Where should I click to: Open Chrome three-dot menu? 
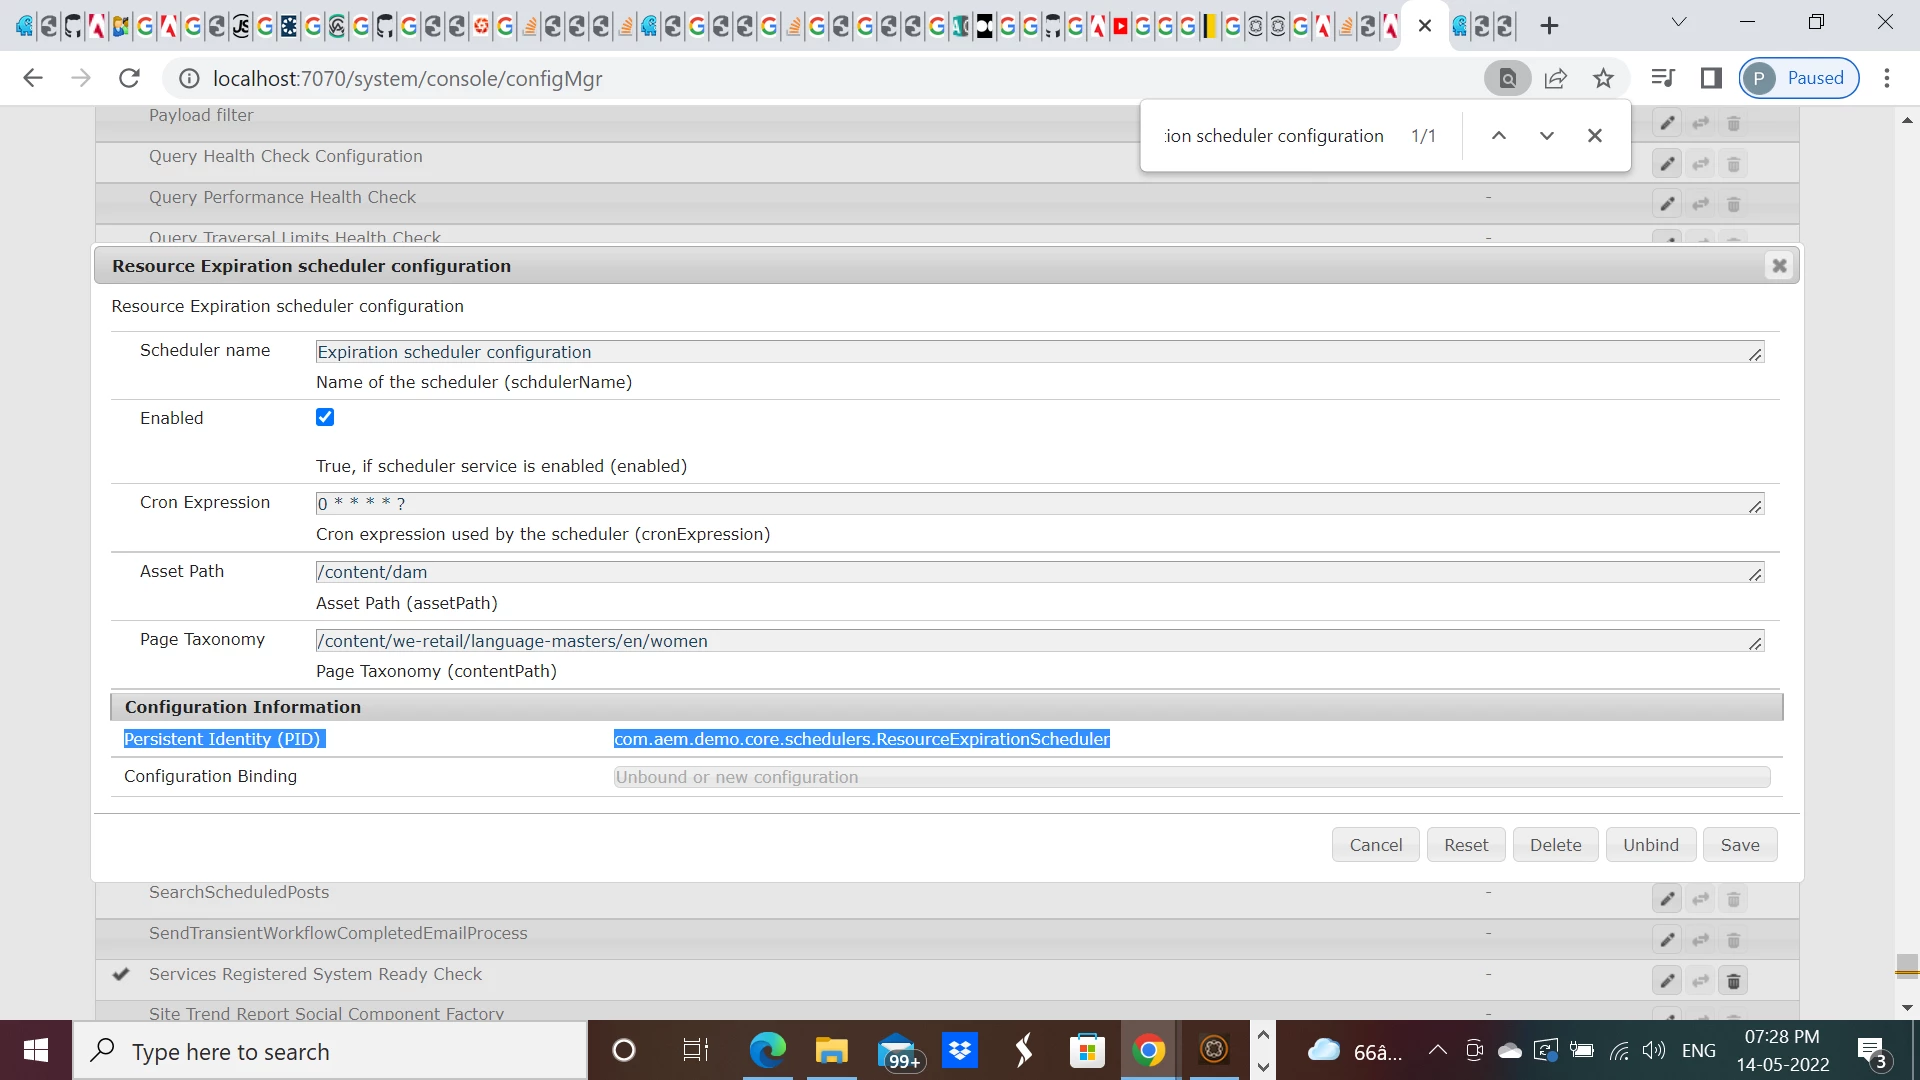coord(1887,78)
